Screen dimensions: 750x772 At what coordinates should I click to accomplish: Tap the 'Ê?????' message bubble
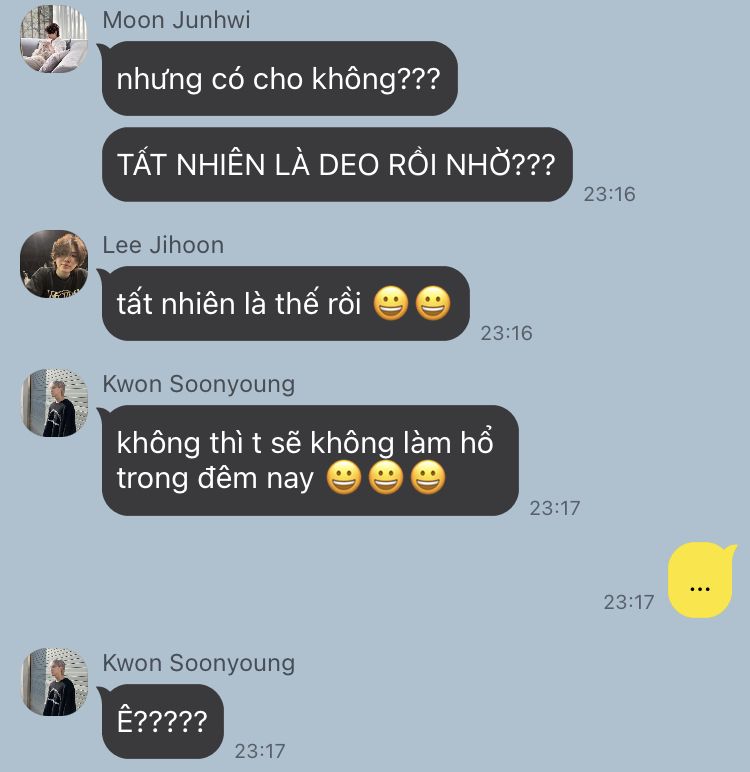[163, 721]
